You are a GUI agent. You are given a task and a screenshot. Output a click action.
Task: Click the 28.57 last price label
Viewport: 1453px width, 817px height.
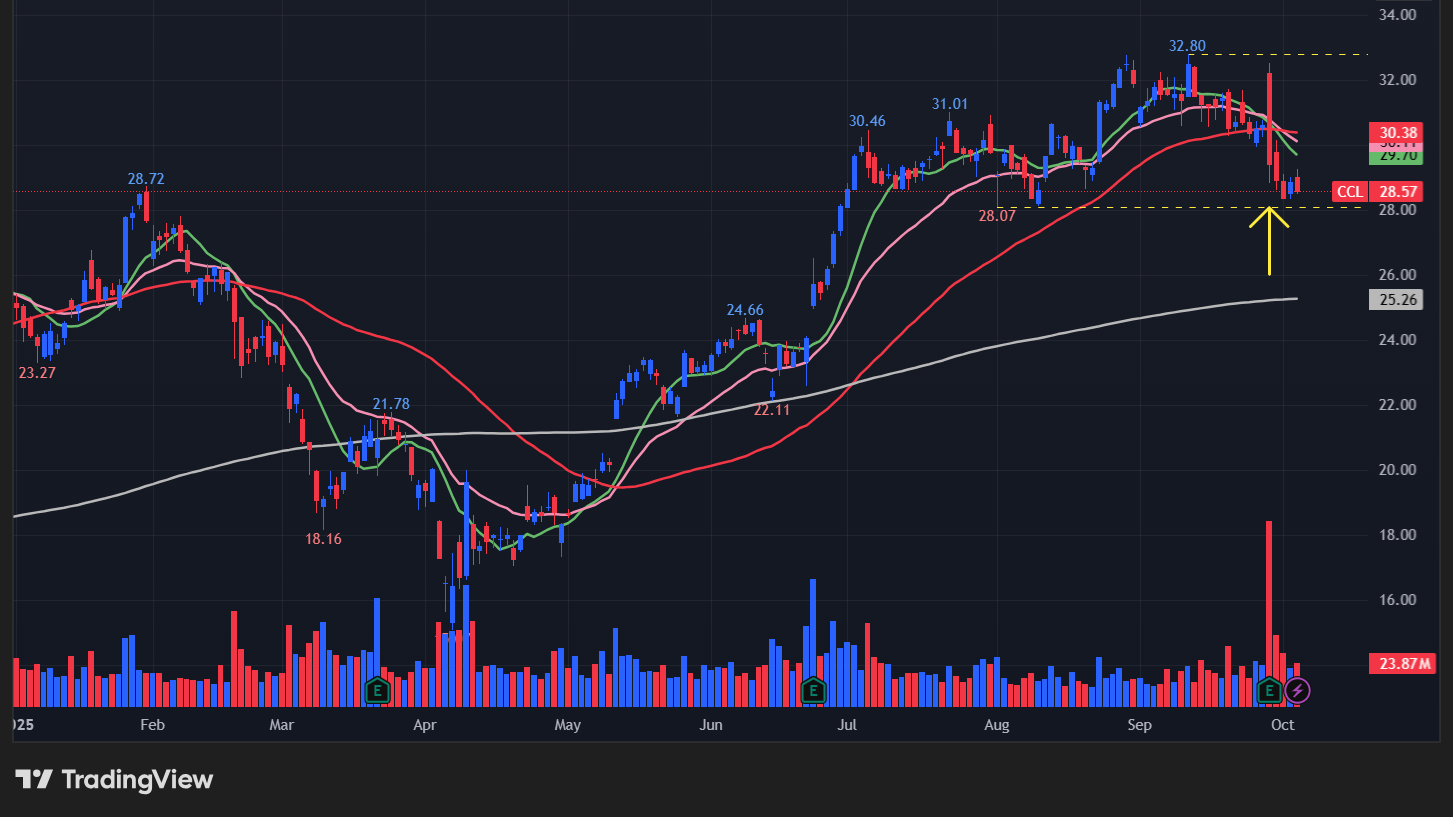point(1398,191)
